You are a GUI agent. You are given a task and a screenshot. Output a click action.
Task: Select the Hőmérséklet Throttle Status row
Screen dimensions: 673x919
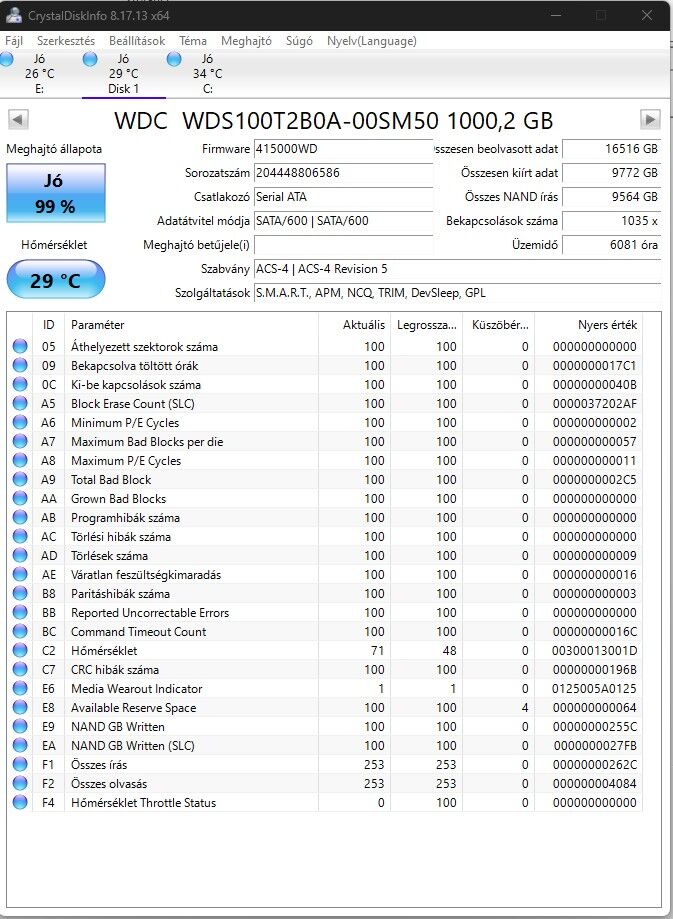(x=326, y=802)
